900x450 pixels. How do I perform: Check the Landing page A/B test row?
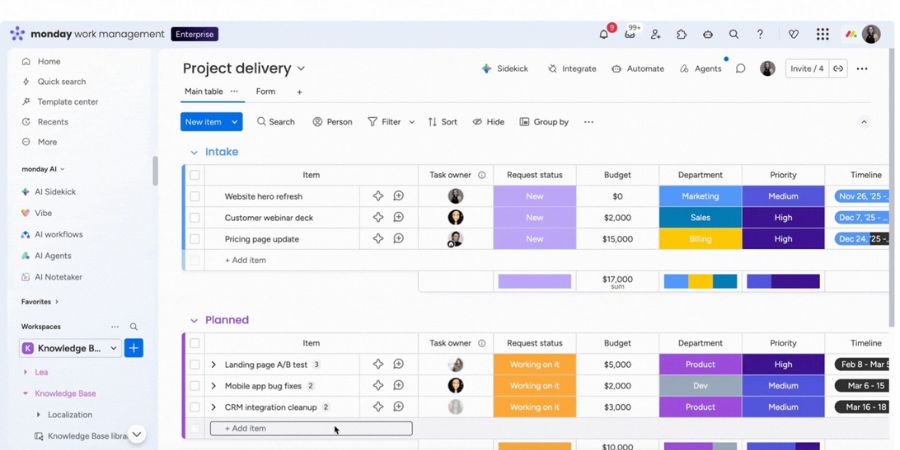pyautogui.click(x=195, y=364)
